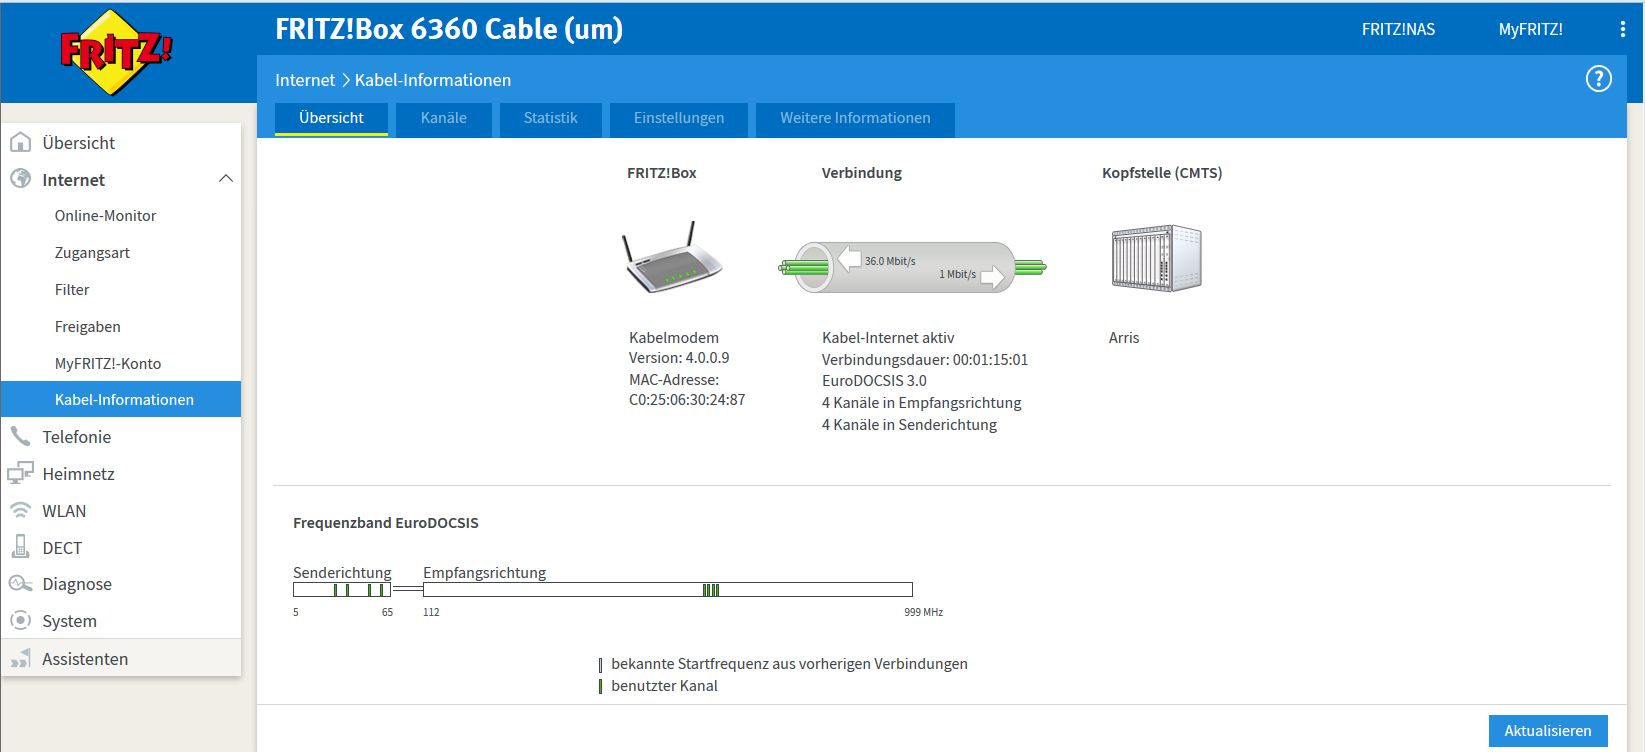Click the connection pipe graphic
Viewport: 1645px width, 752px height.
pos(912,267)
